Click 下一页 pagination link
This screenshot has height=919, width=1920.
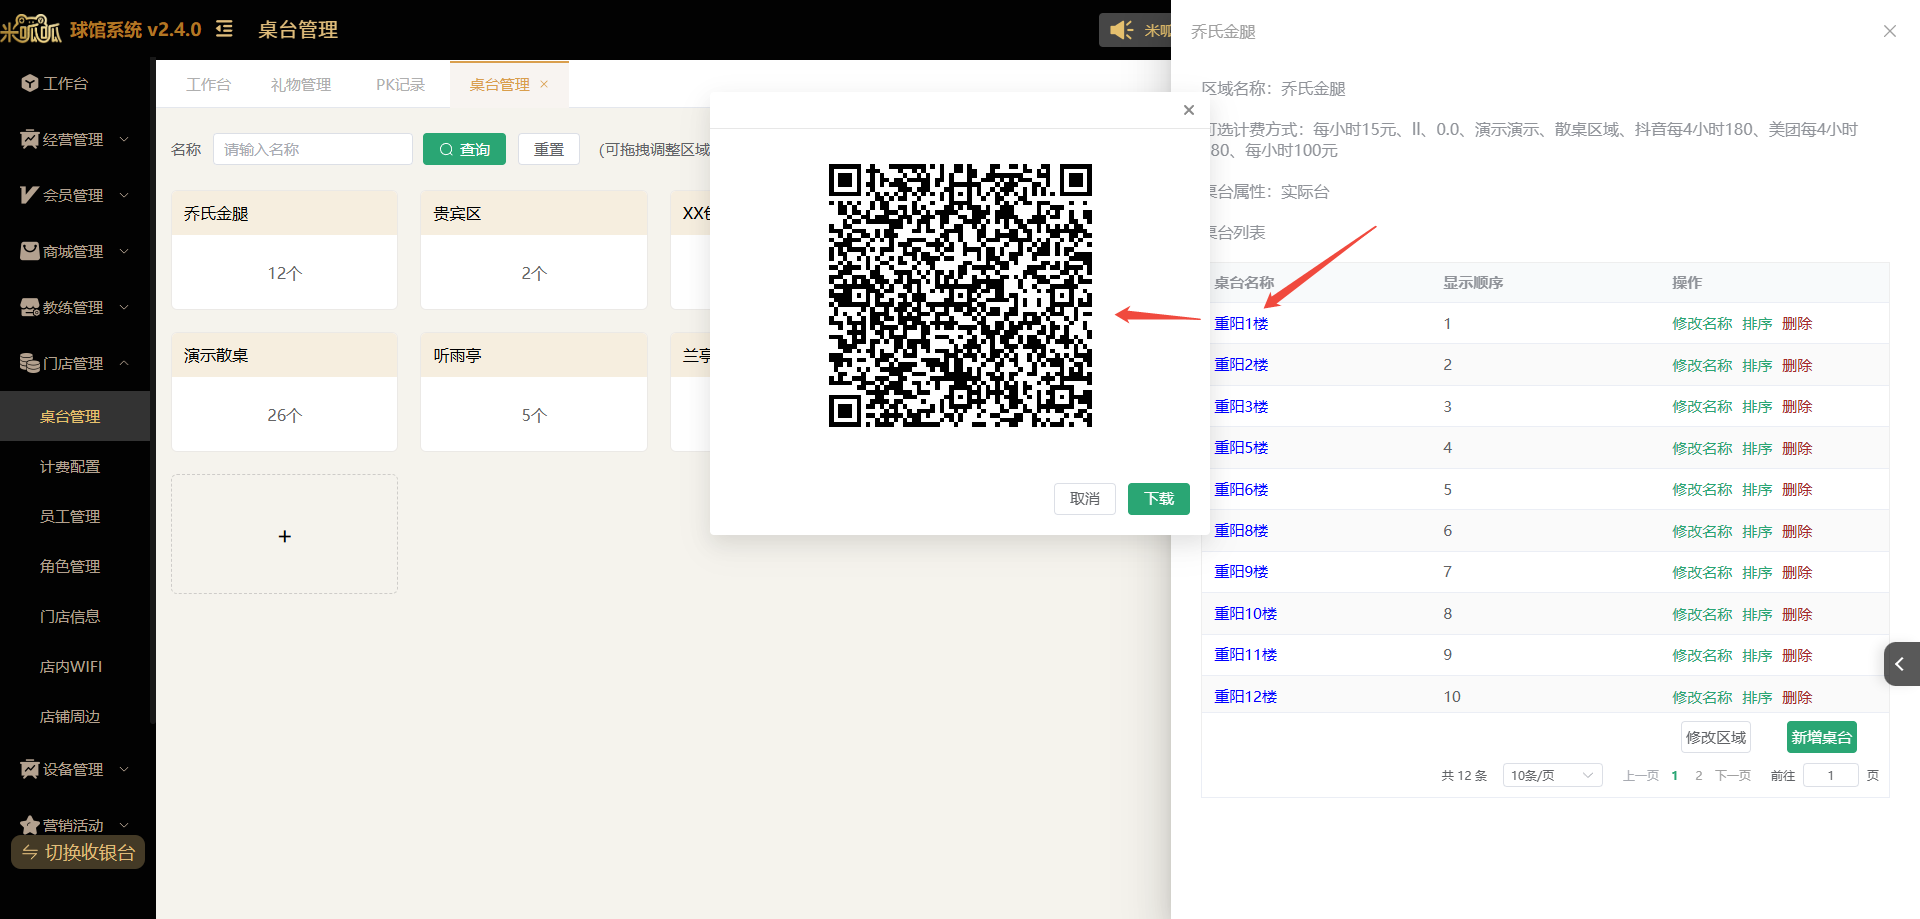pos(1733,775)
